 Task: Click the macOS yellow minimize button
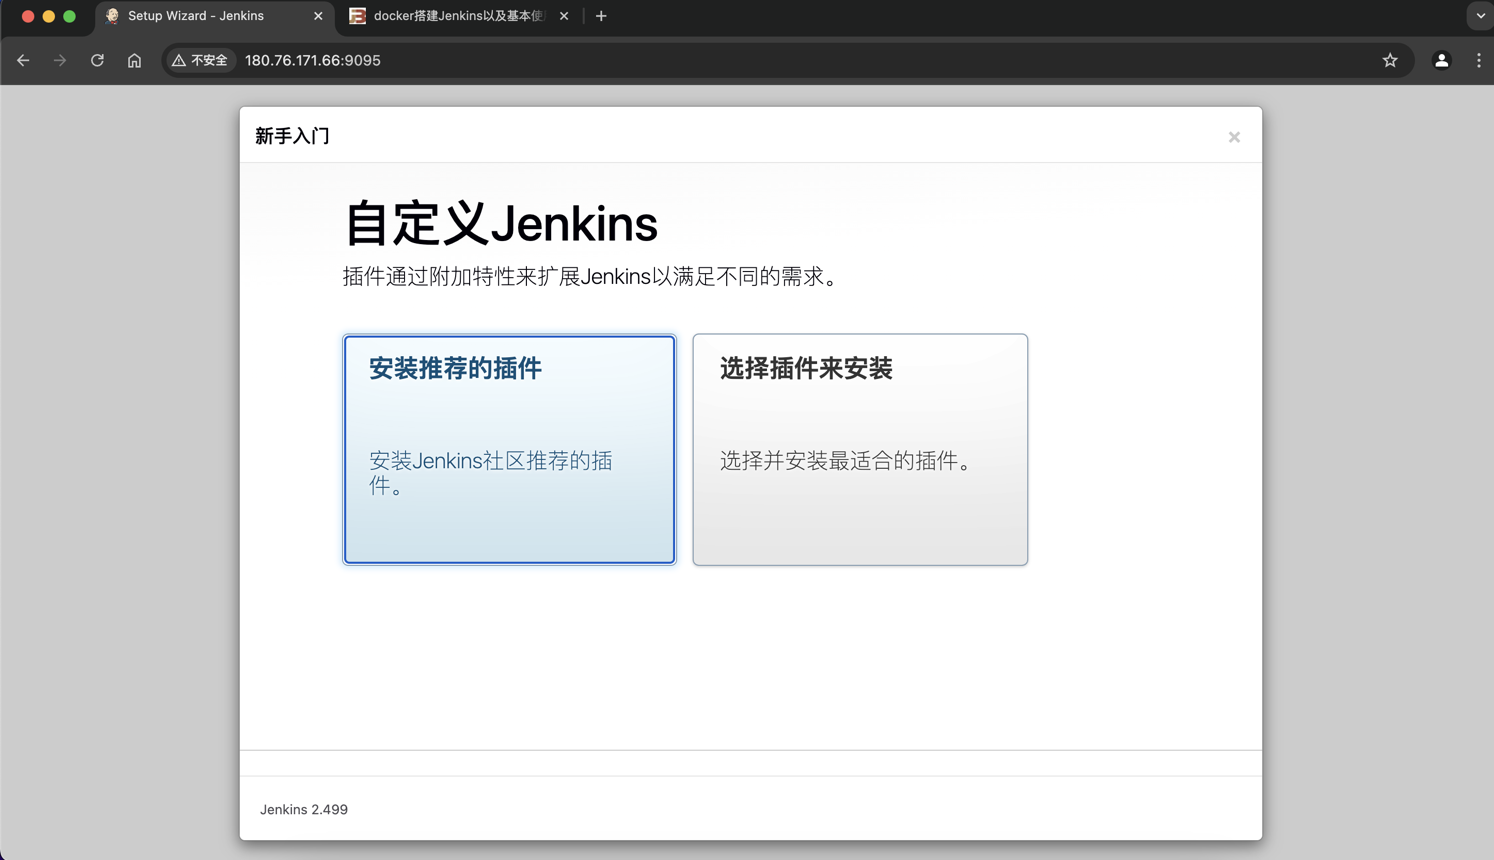point(49,16)
